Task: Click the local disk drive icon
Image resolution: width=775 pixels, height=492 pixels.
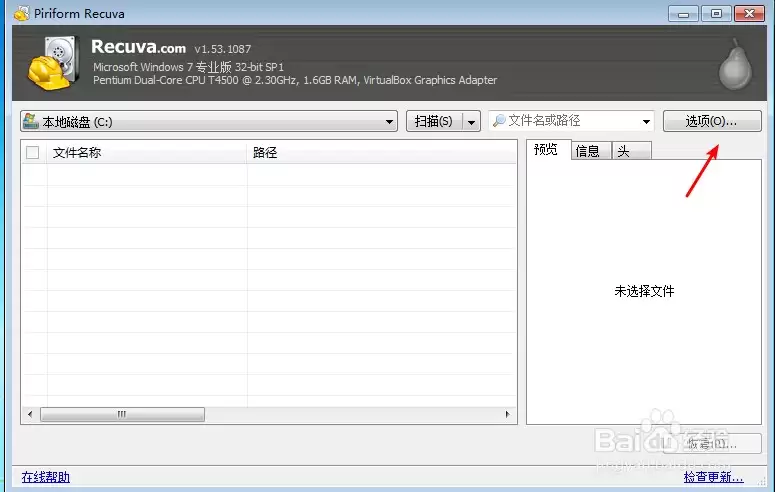Action: click(31, 121)
